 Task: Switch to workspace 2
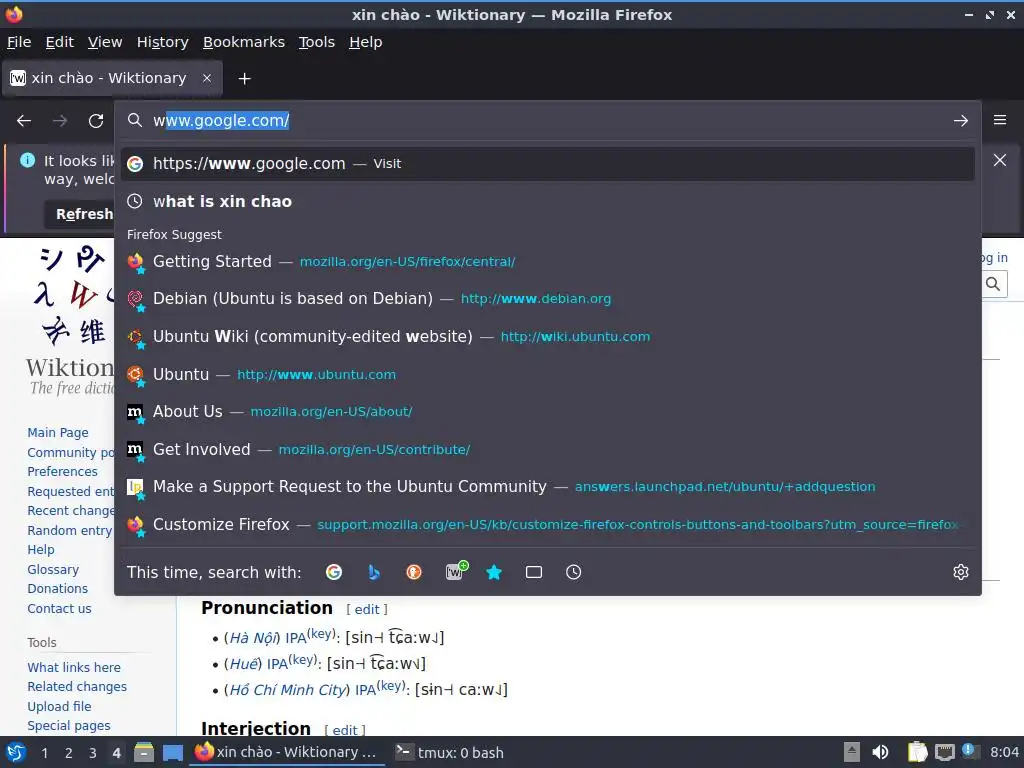click(x=68, y=753)
